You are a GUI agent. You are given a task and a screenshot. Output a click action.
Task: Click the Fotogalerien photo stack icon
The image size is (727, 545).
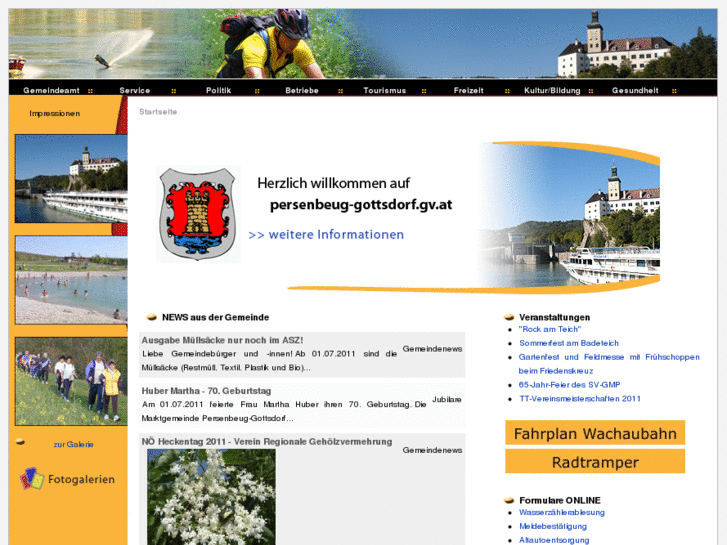32,479
